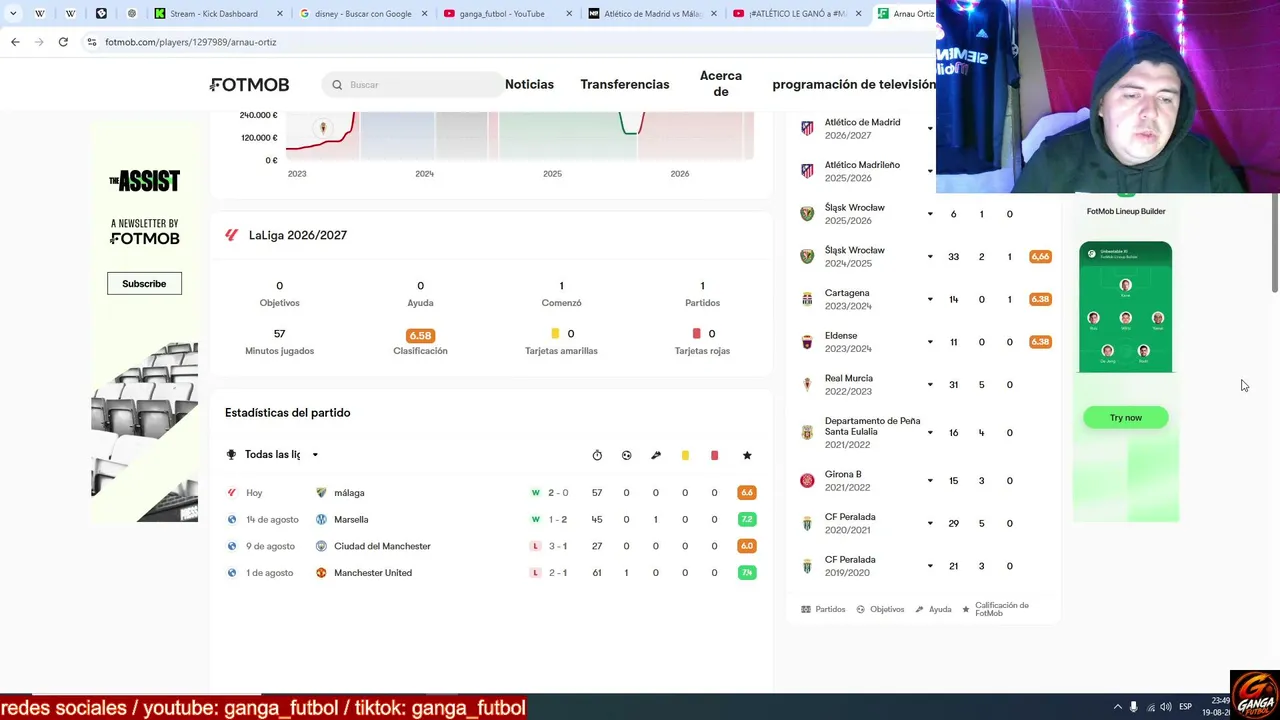Click the Cartagena crest

(x=807, y=299)
